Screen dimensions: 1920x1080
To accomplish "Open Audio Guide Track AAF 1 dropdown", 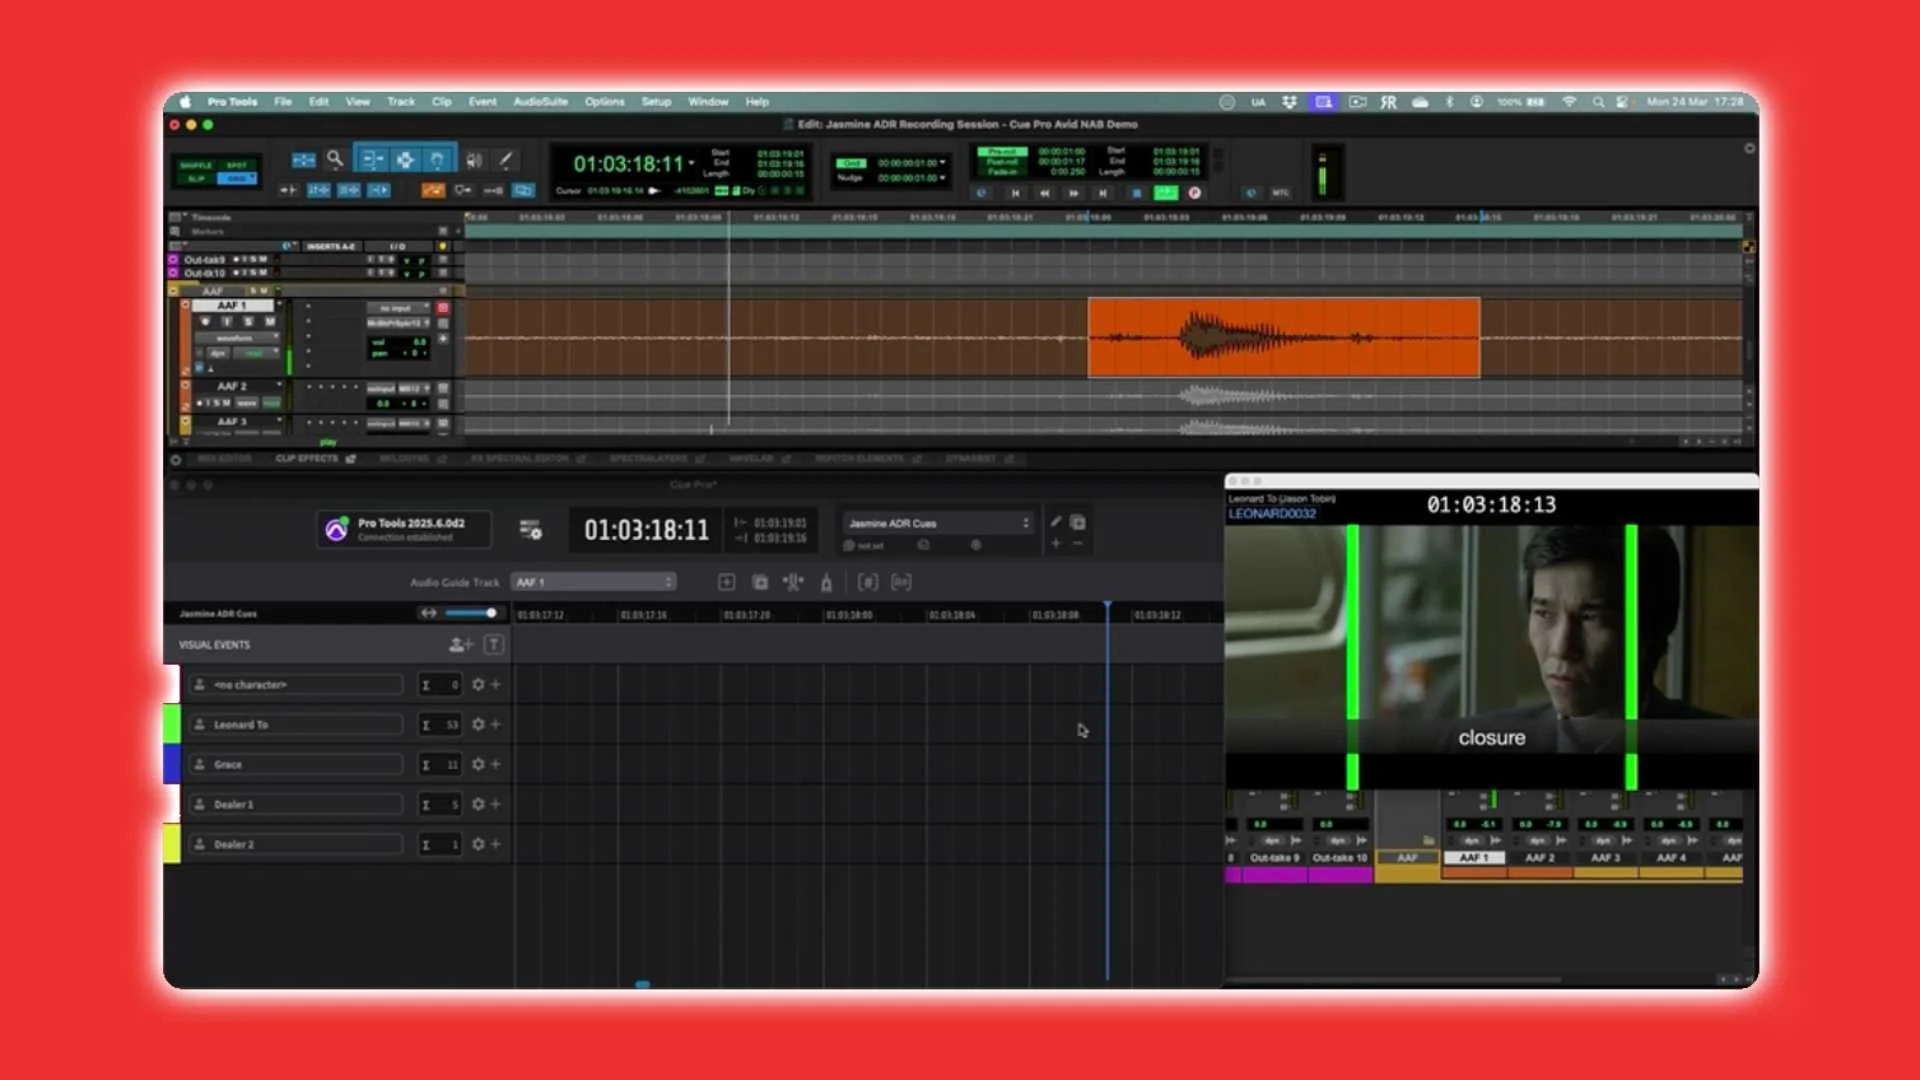I will point(593,582).
